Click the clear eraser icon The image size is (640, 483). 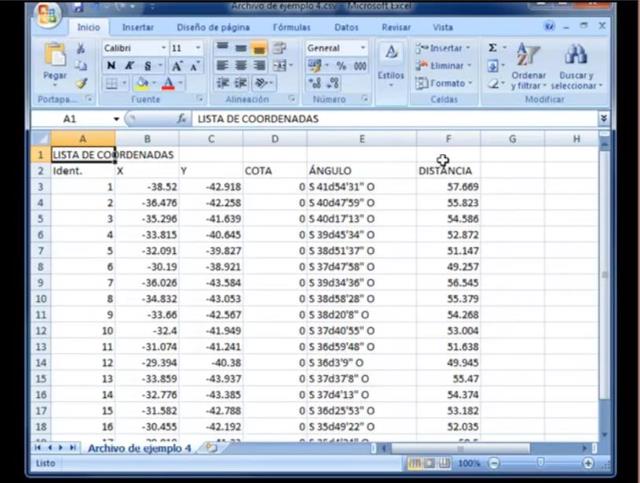(x=493, y=84)
